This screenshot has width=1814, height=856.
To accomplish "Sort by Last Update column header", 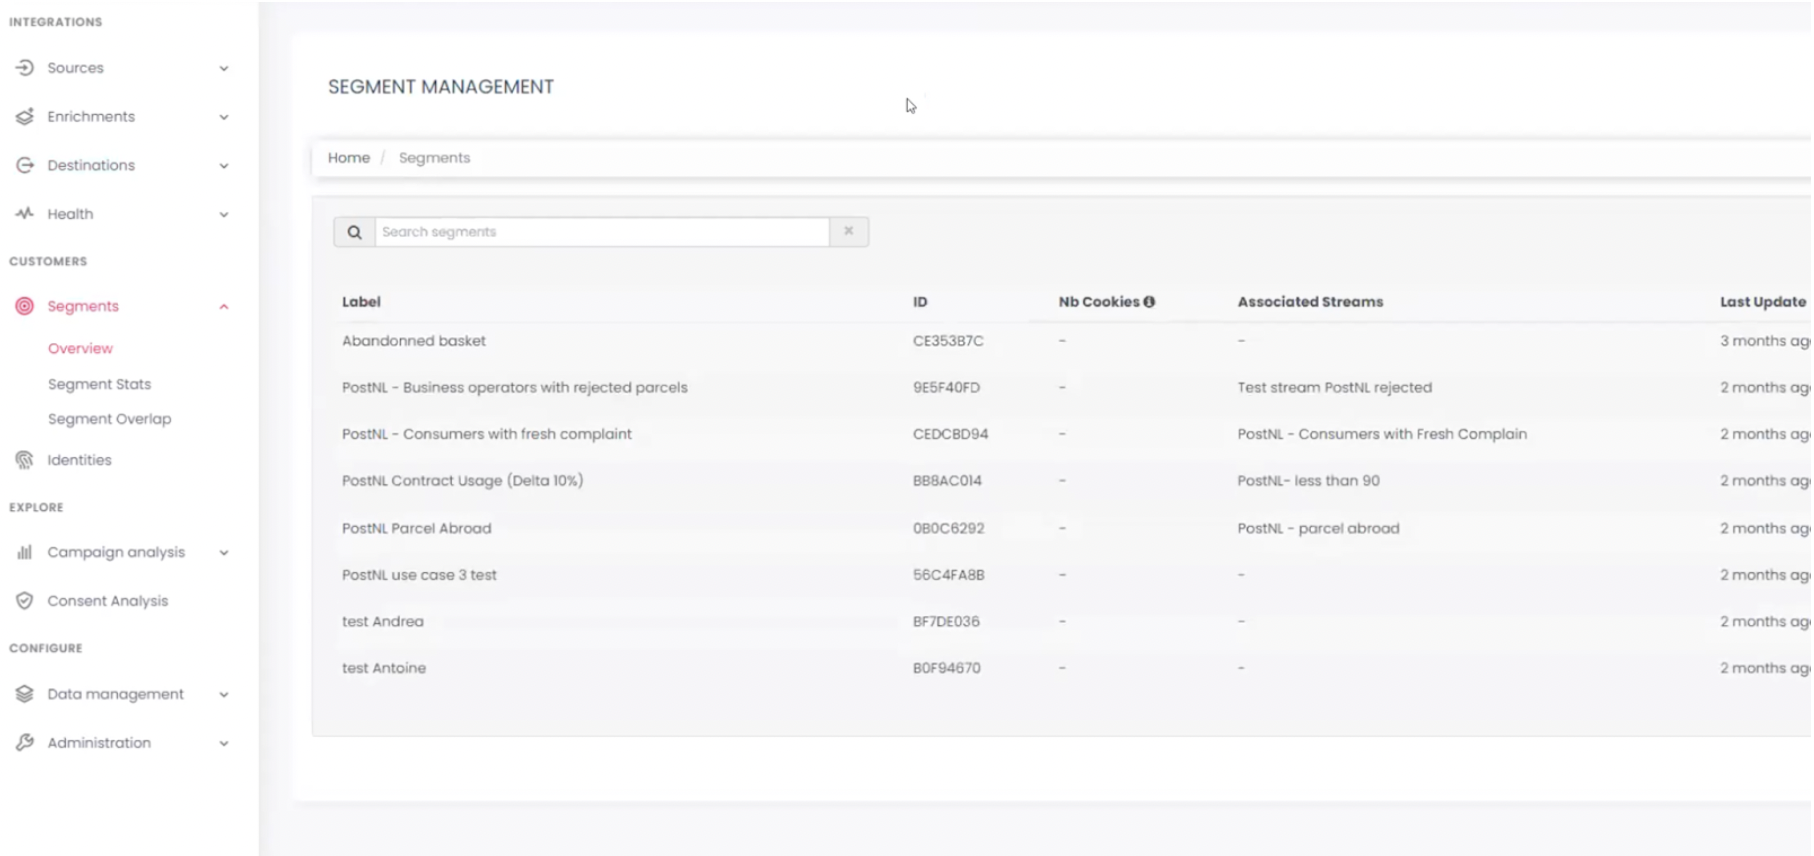I will [x=1763, y=302].
